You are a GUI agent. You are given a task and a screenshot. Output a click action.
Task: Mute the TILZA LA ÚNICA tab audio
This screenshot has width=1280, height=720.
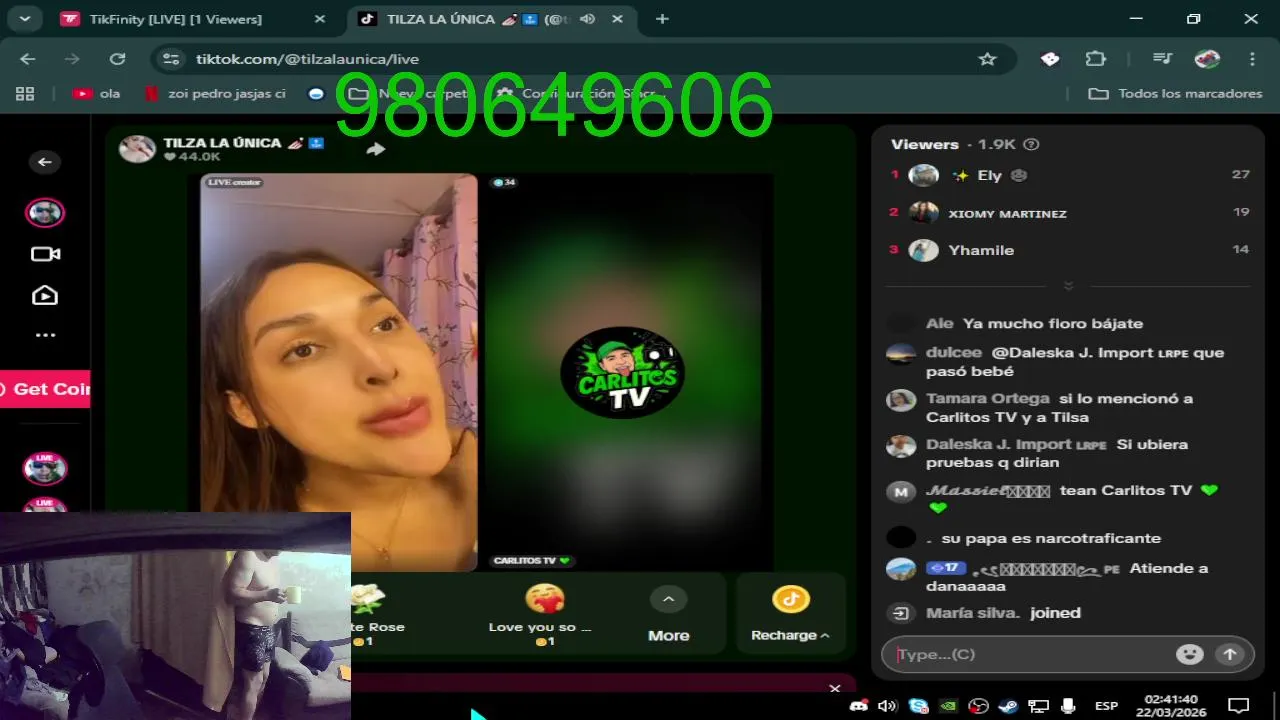coord(587,19)
